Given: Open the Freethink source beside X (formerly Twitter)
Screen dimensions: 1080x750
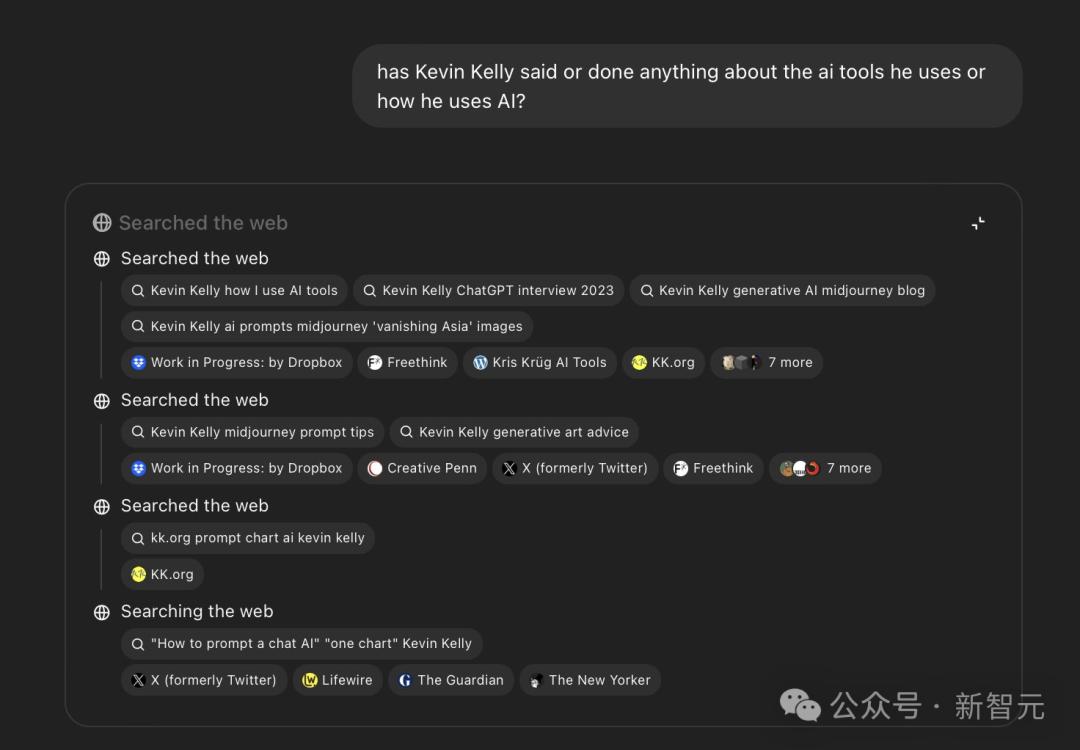Looking at the screenshot, I should pyautogui.click(x=714, y=468).
